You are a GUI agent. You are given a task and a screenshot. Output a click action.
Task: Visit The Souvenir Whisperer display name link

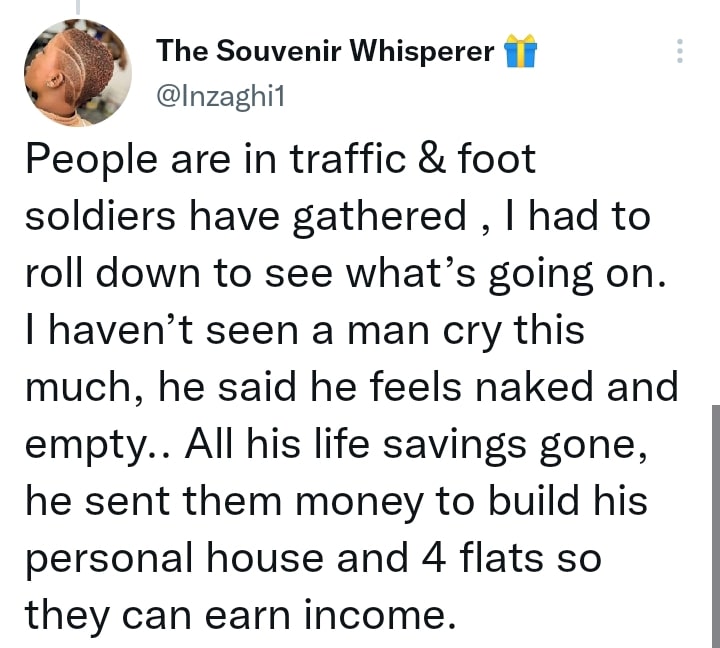pyautogui.click(x=325, y=51)
